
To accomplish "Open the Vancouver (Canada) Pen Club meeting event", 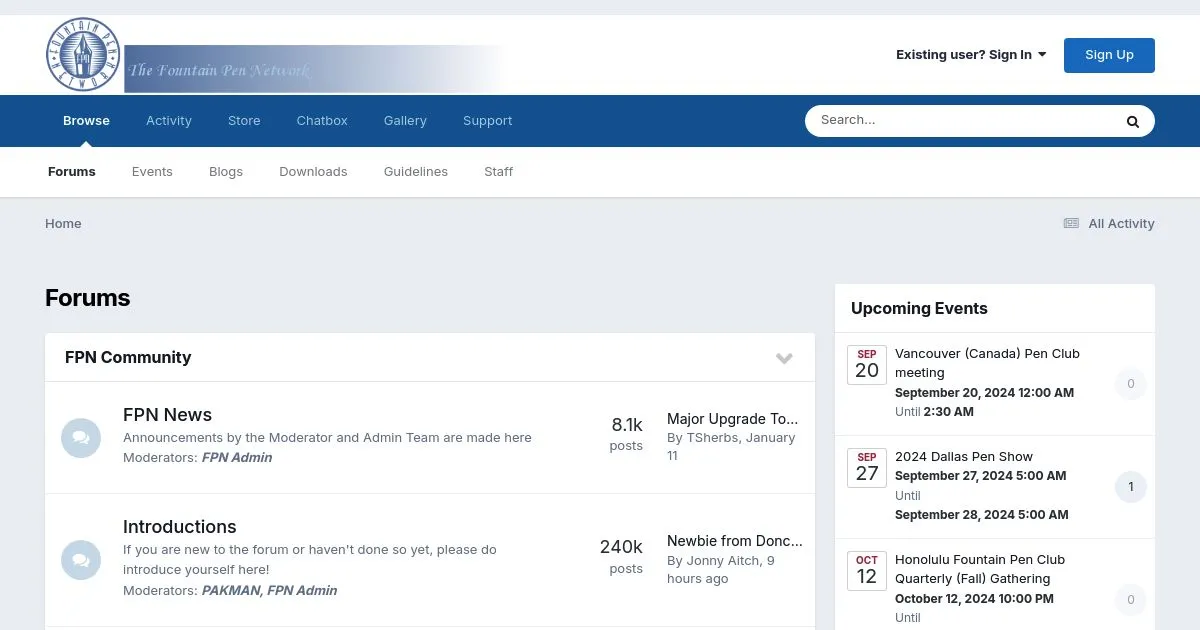I will (x=987, y=363).
